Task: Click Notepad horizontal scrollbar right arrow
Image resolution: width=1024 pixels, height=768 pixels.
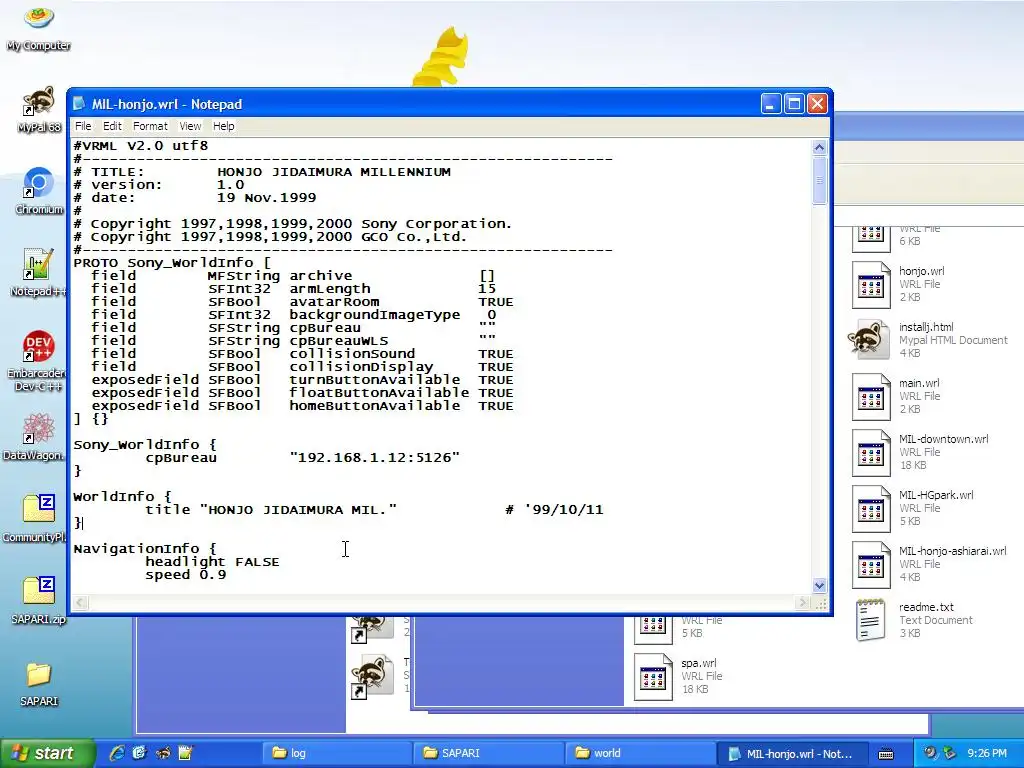Action: (803, 603)
